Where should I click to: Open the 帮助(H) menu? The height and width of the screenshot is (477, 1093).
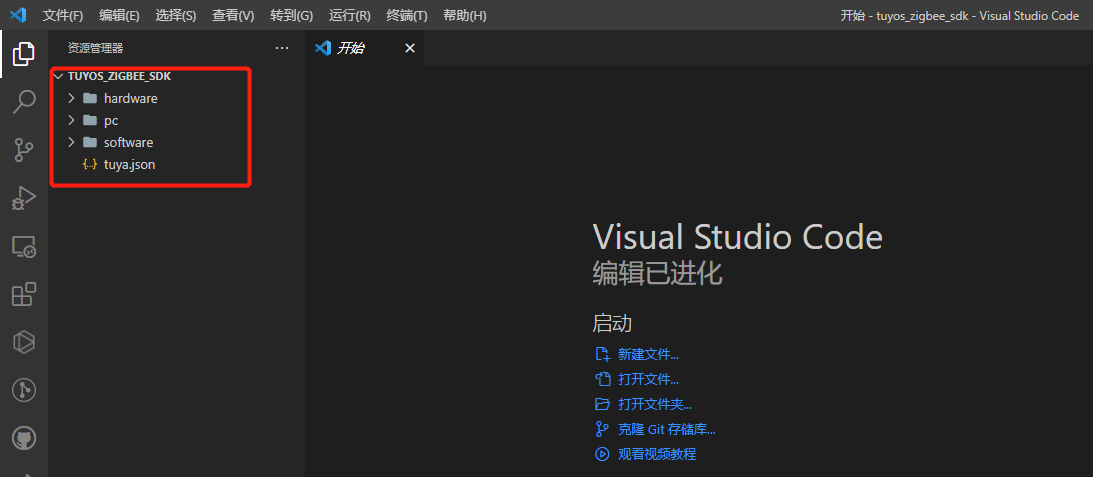click(x=464, y=15)
